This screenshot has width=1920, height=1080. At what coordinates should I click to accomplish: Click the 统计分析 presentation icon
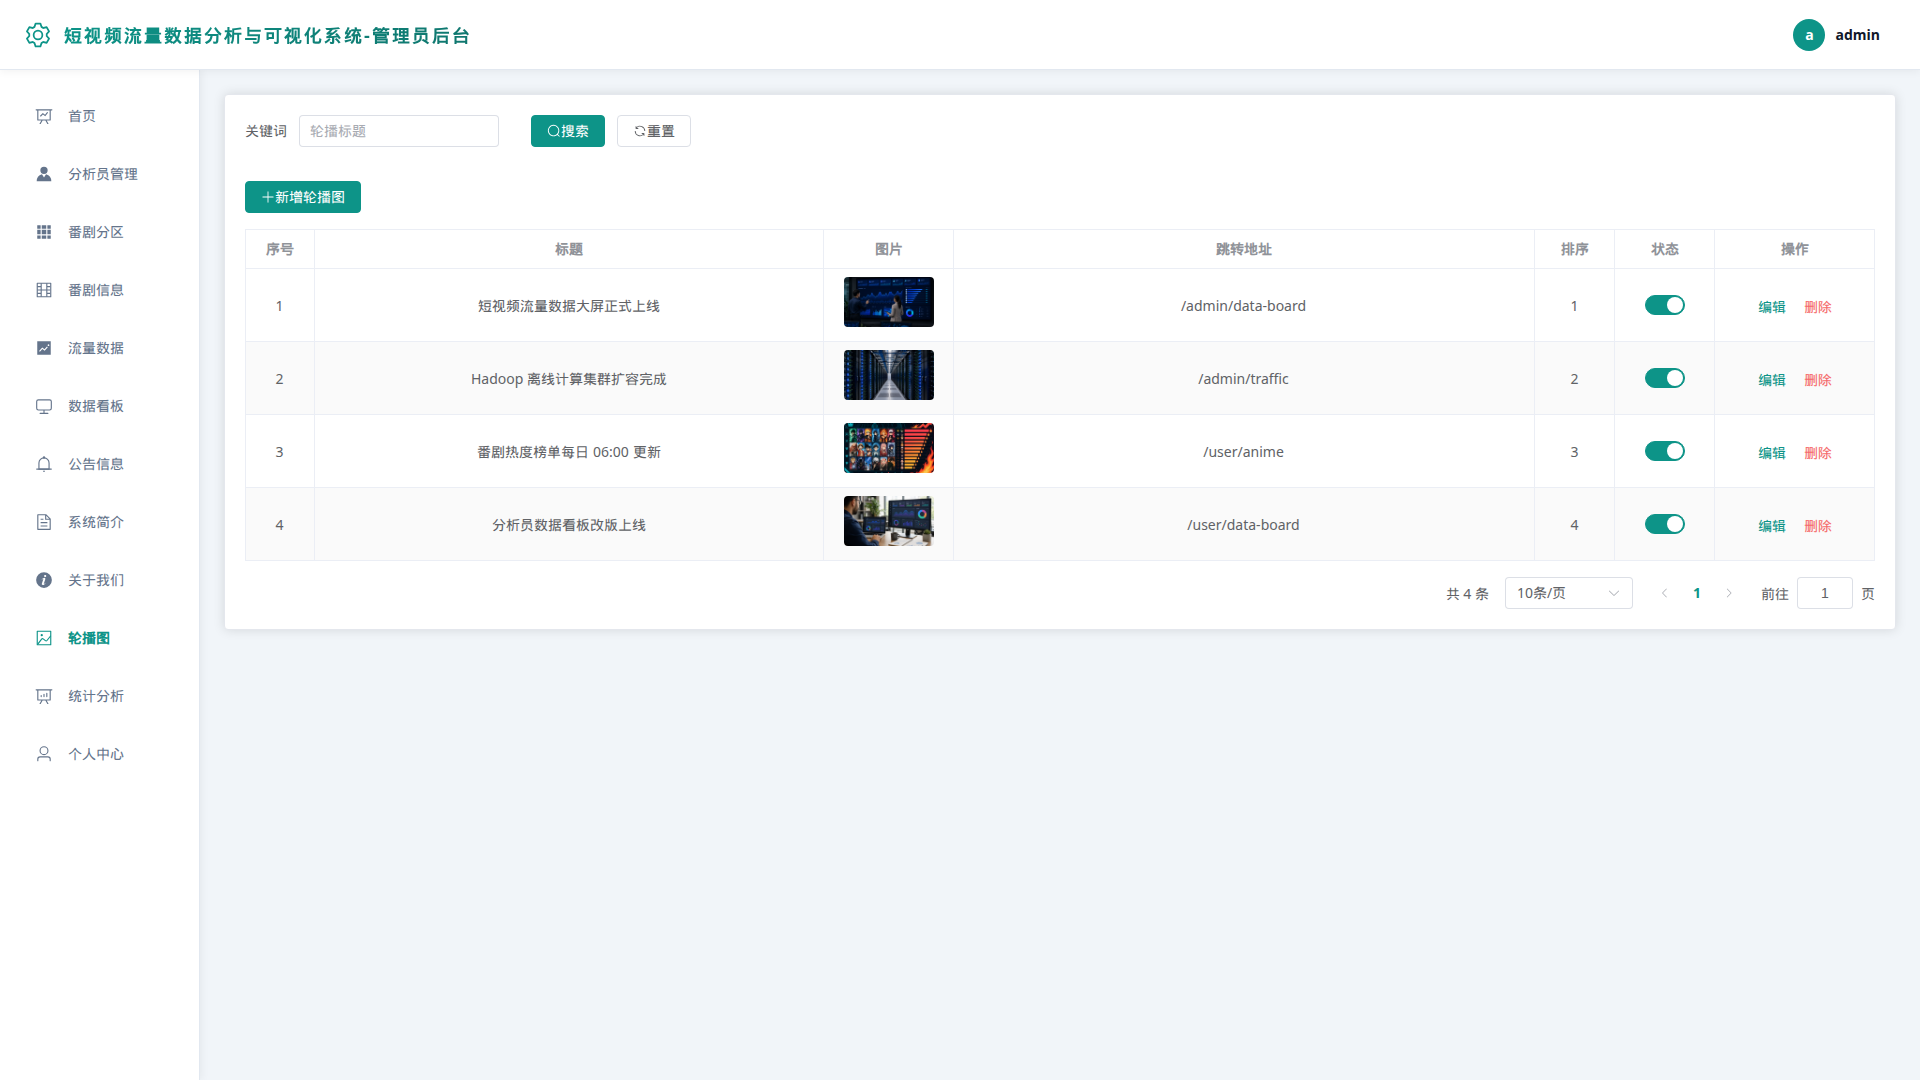44,696
